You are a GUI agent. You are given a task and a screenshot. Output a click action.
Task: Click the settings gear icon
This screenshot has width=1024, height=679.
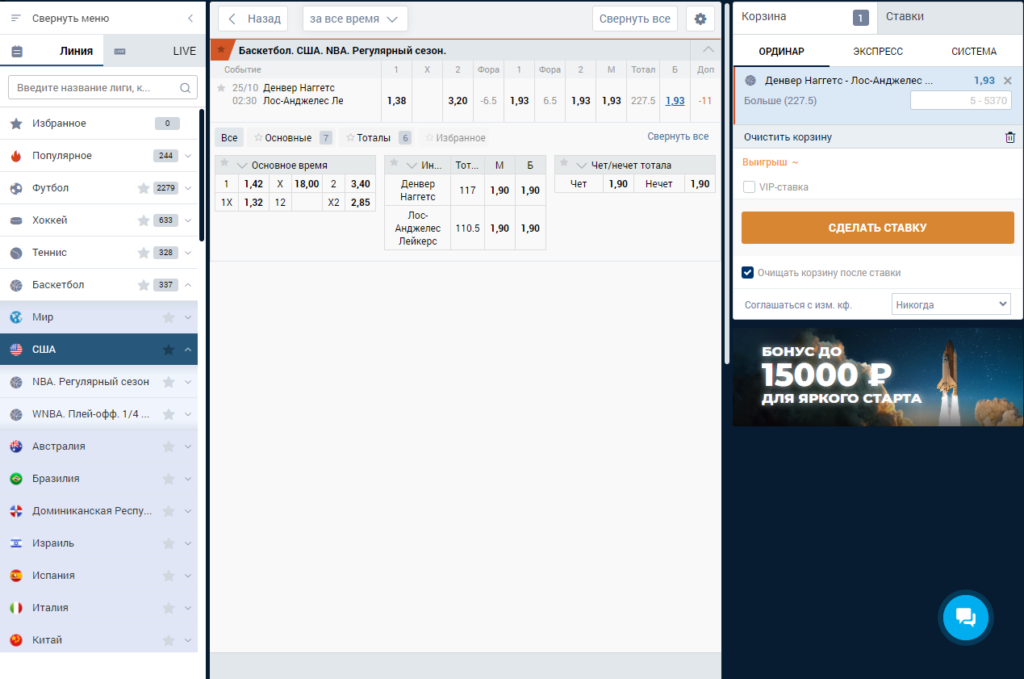(700, 19)
